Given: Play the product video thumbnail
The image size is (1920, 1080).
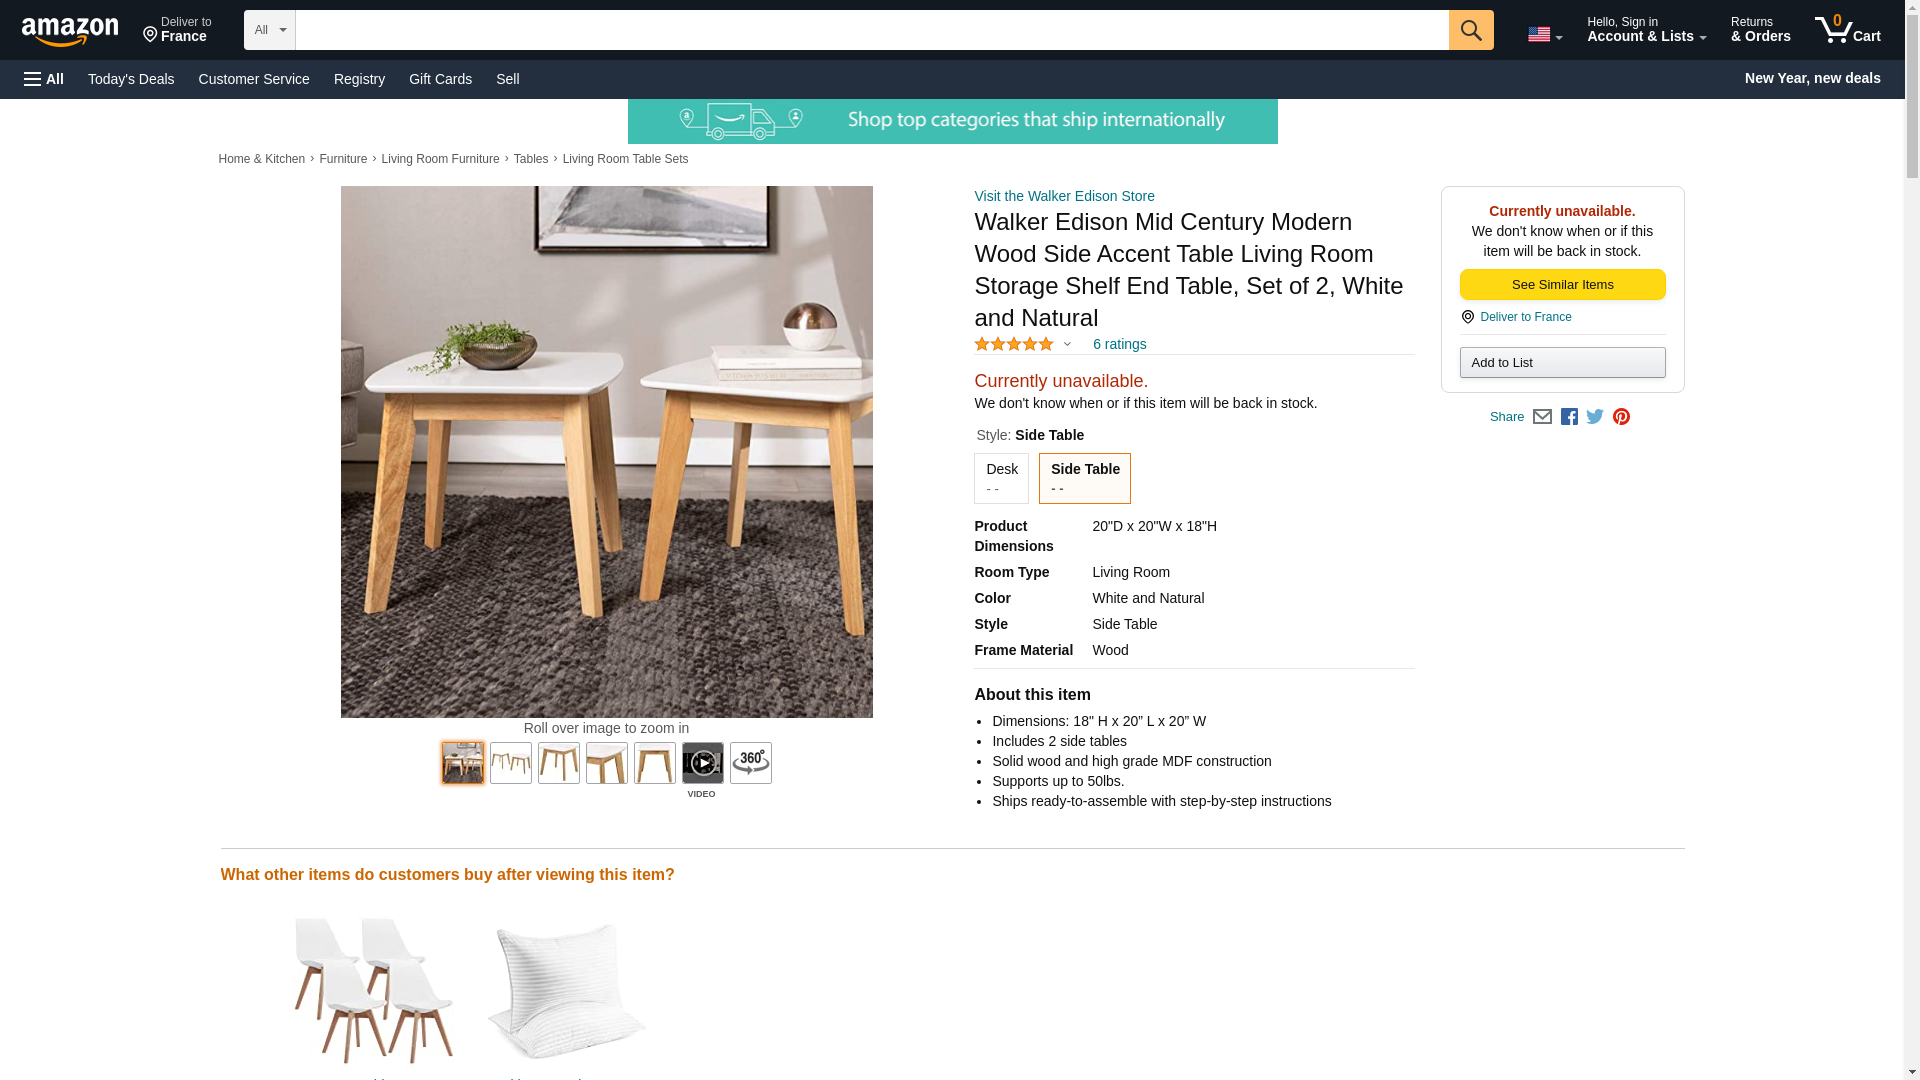Looking at the screenshot, I should point(702,763).
